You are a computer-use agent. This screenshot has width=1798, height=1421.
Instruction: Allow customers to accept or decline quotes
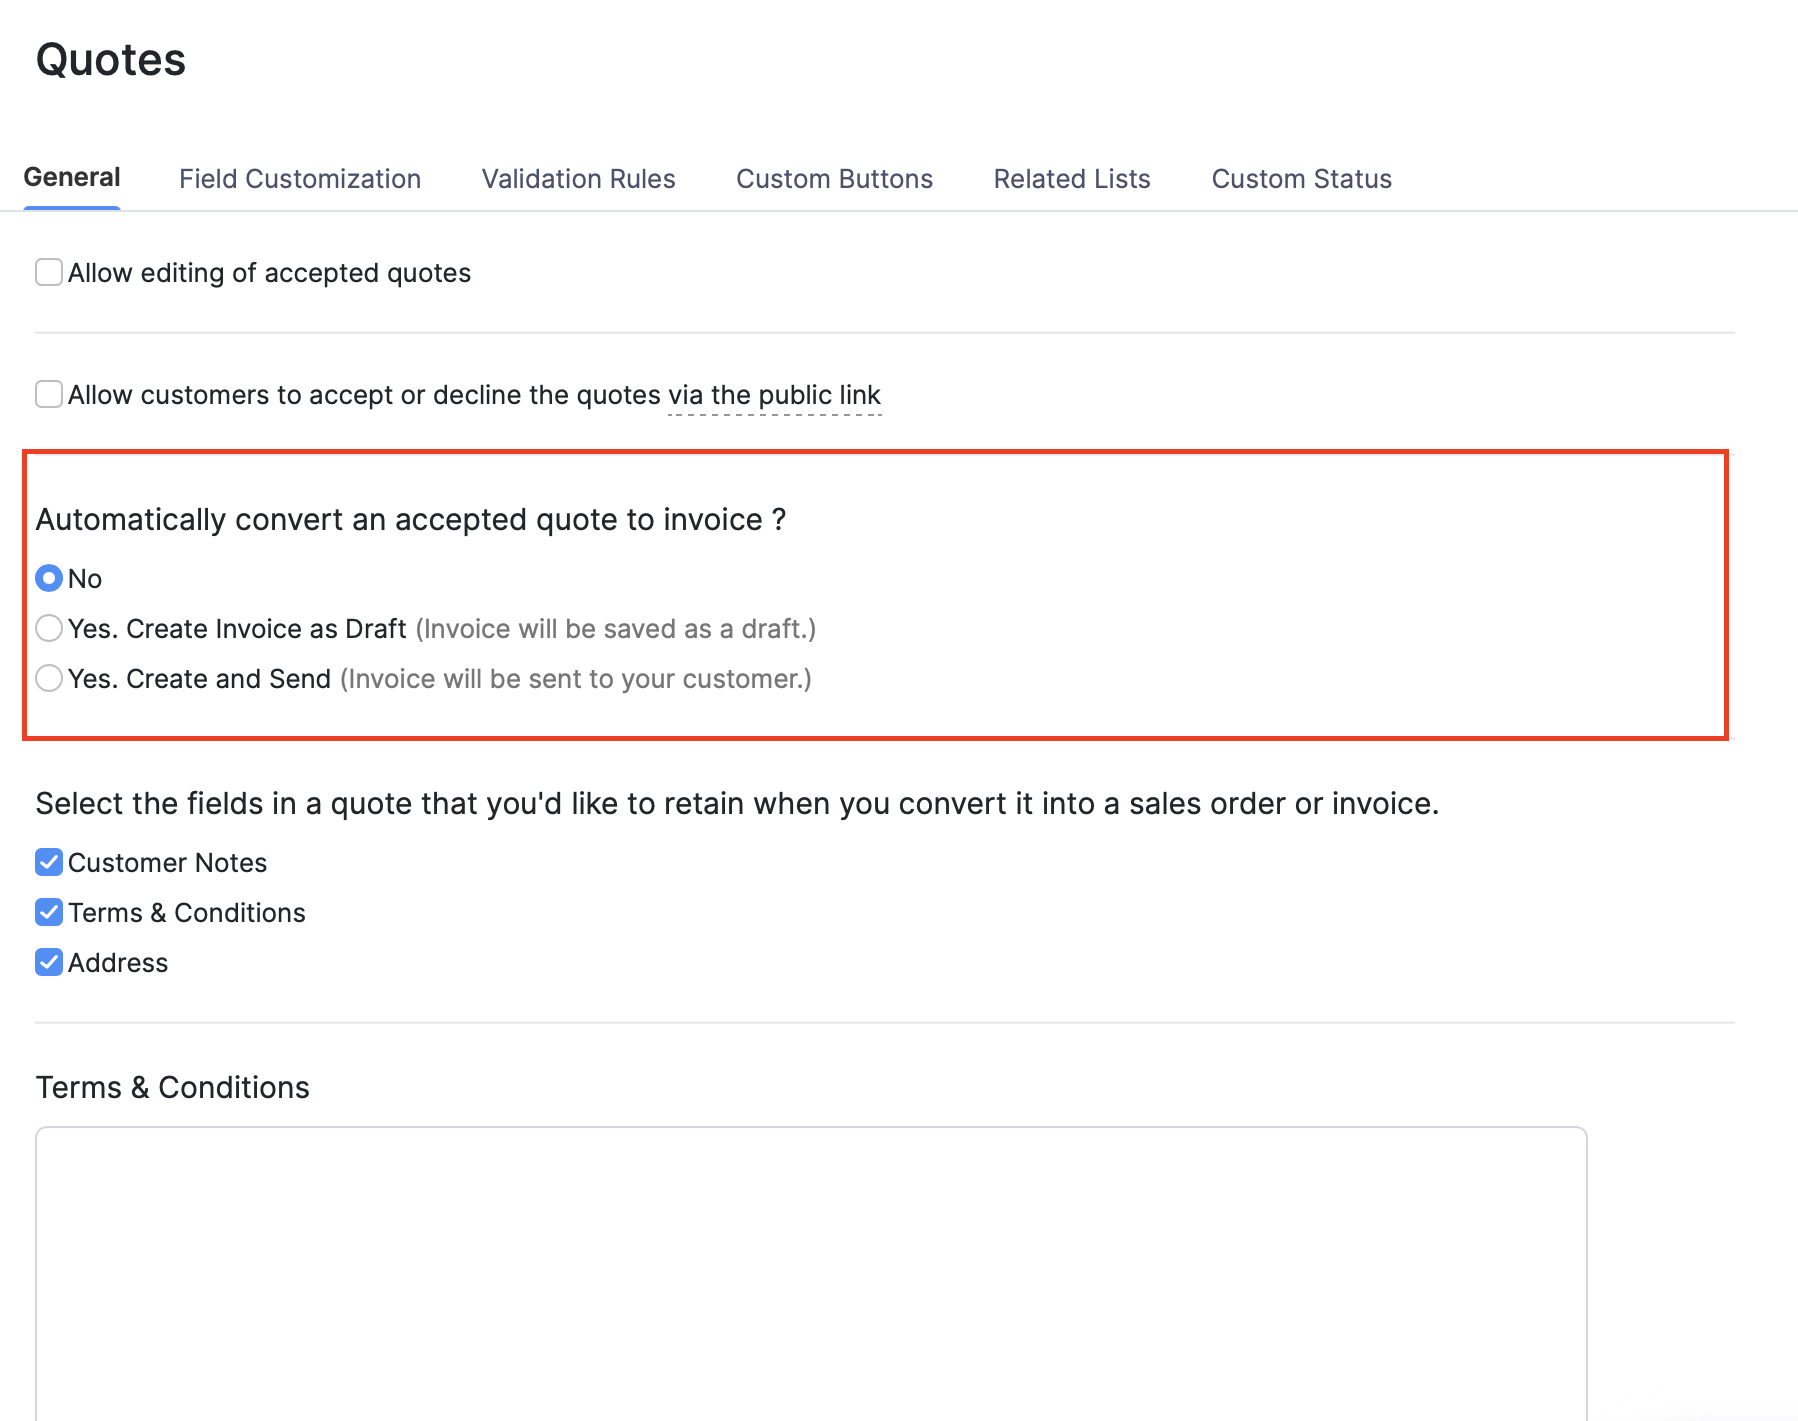pyautogui.click(x=48, y=394)
